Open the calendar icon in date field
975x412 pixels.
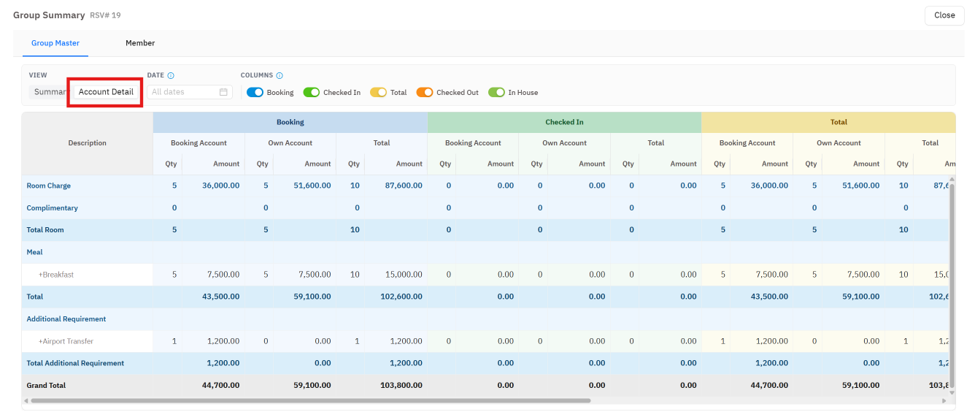point(223,92)
